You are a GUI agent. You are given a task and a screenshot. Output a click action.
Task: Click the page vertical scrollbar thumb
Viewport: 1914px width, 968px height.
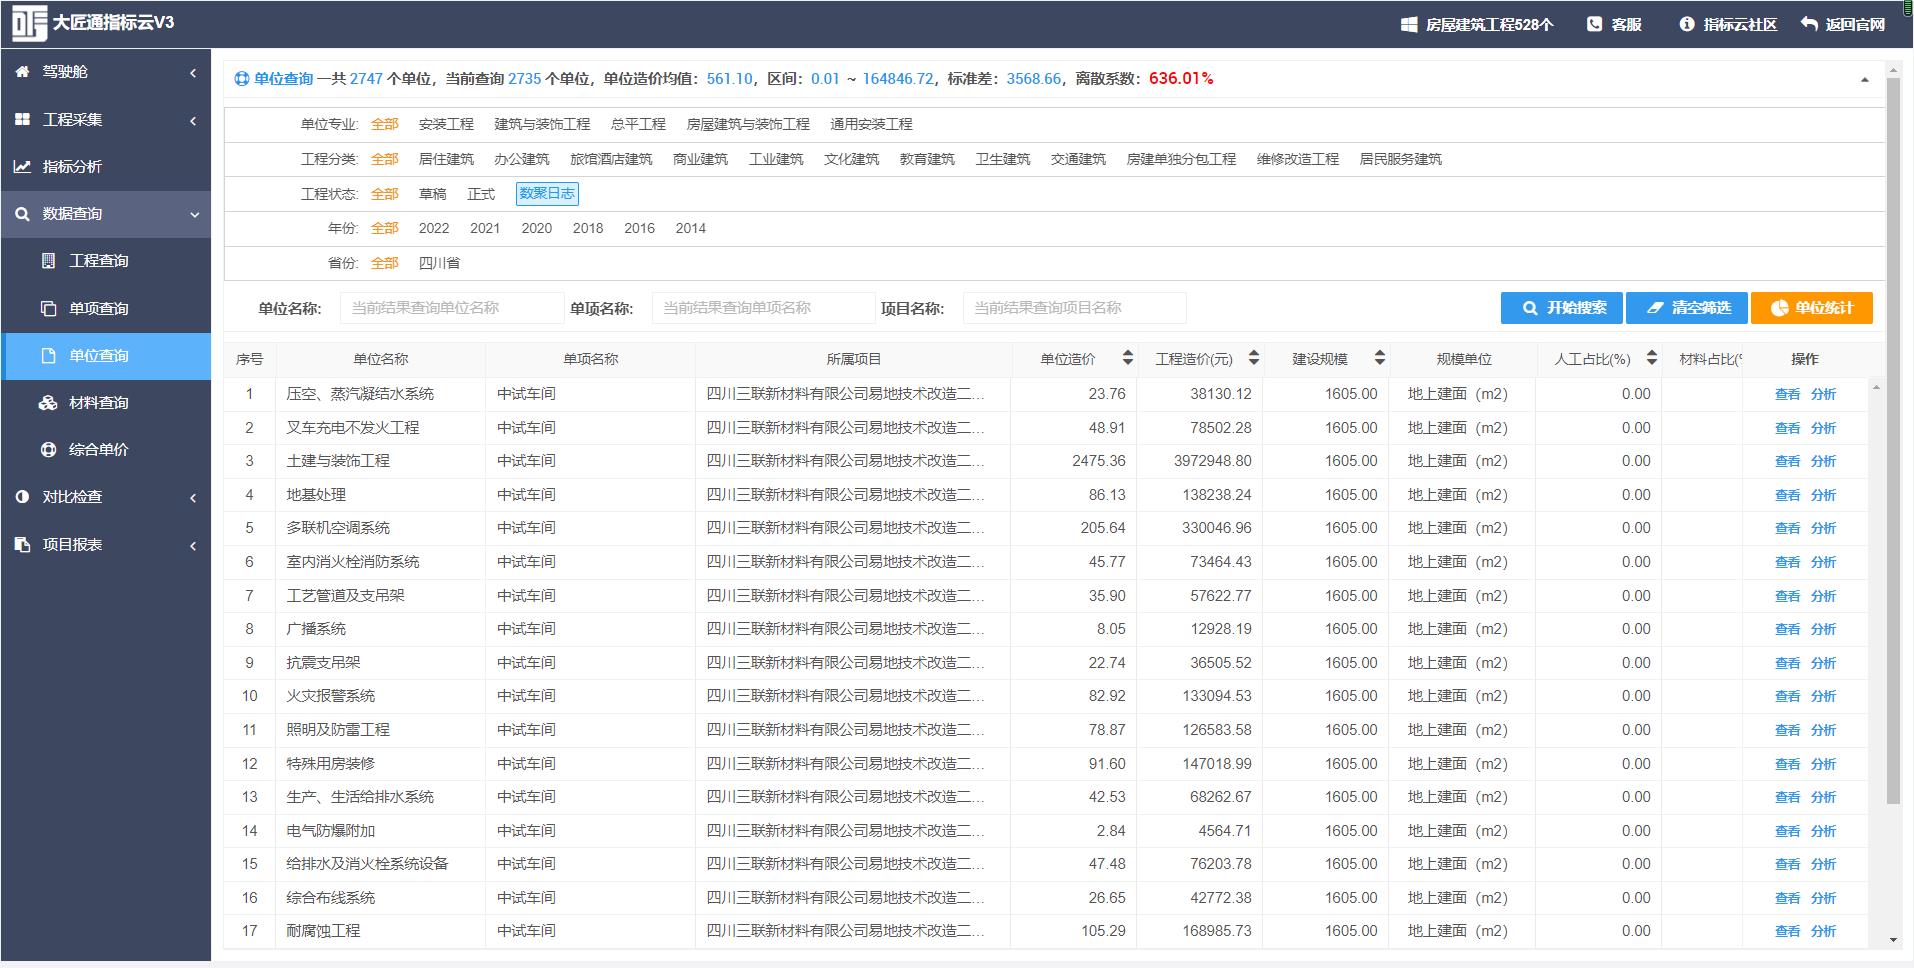pos(1892,440)
